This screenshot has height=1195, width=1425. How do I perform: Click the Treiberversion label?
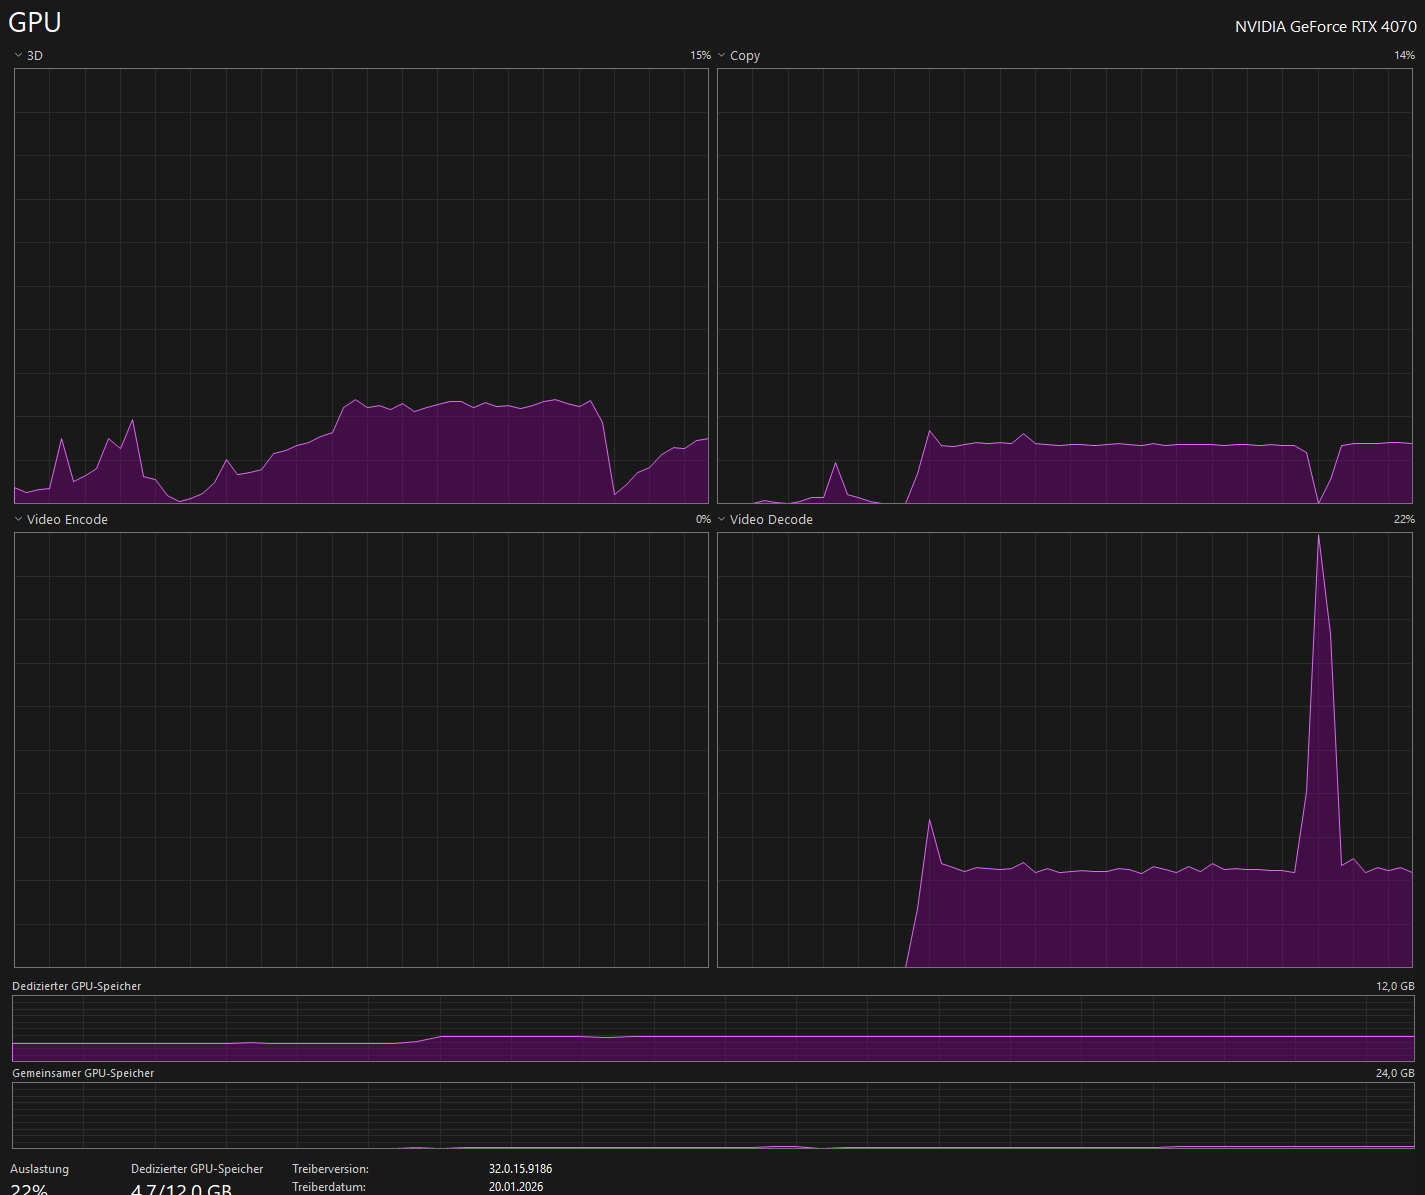[x=330, y=1169]
